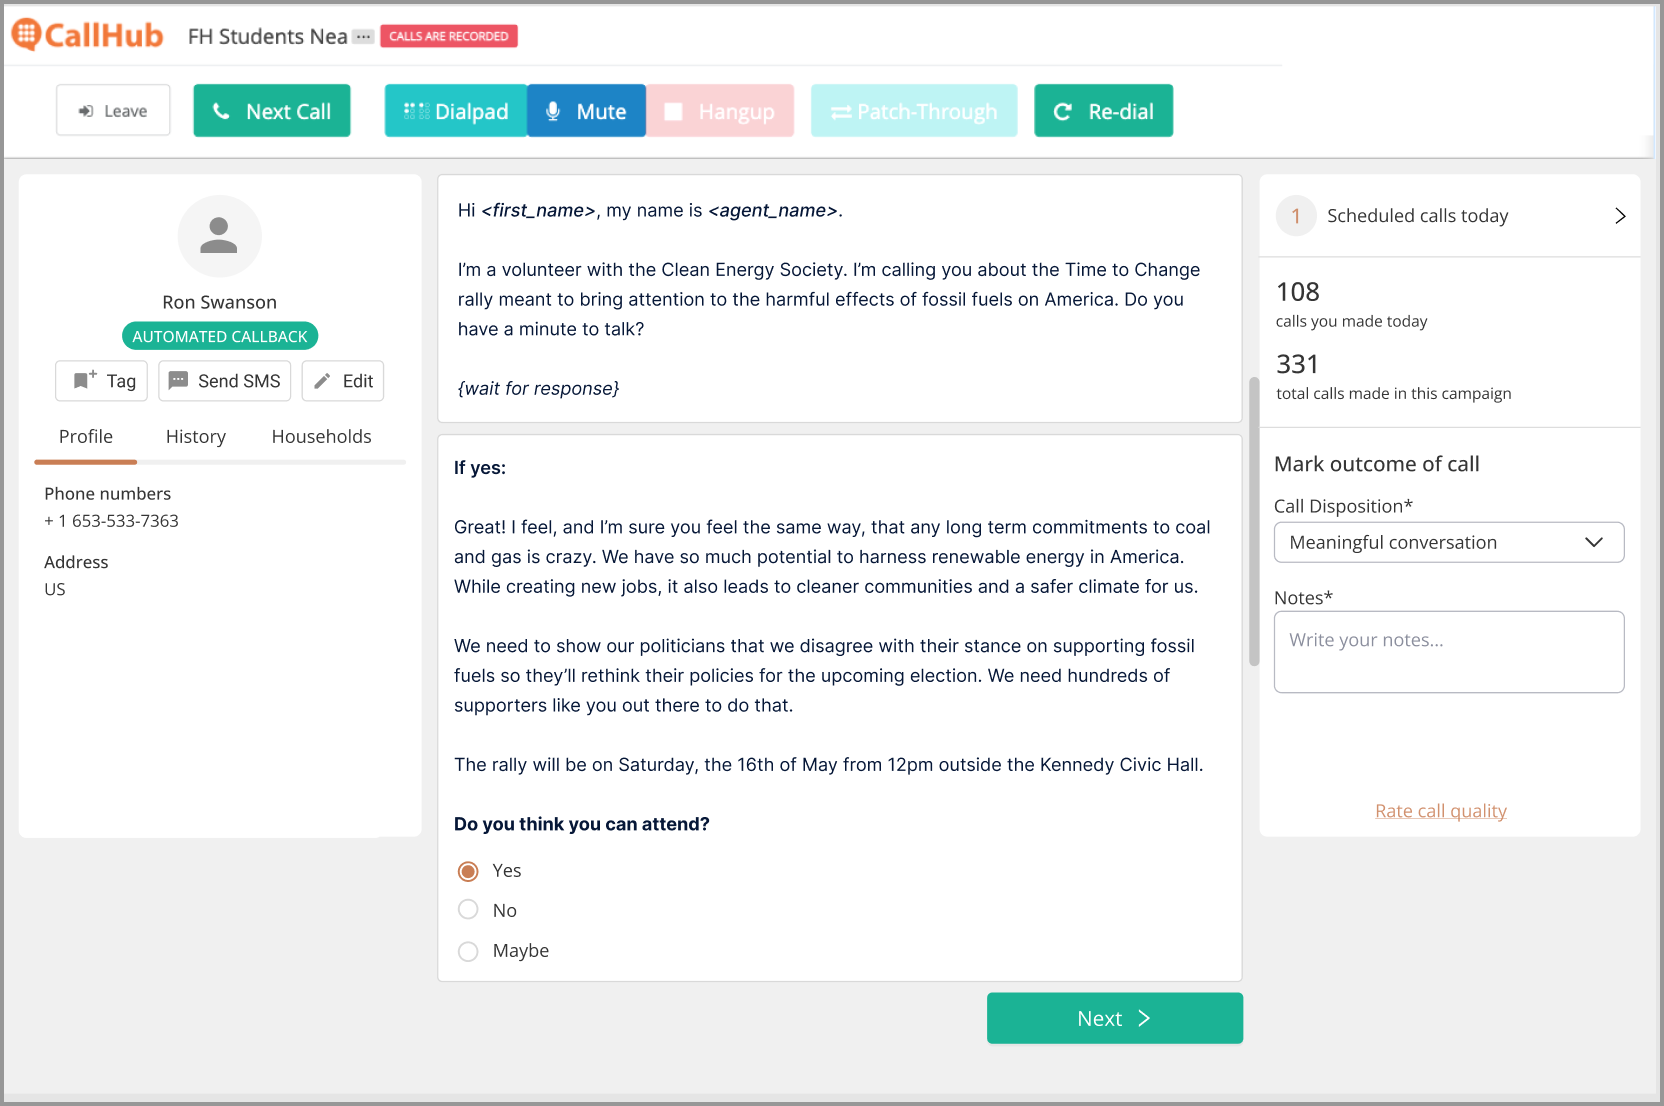
Task: Click the scheduled calls count badge
Action: point(1296,216)
